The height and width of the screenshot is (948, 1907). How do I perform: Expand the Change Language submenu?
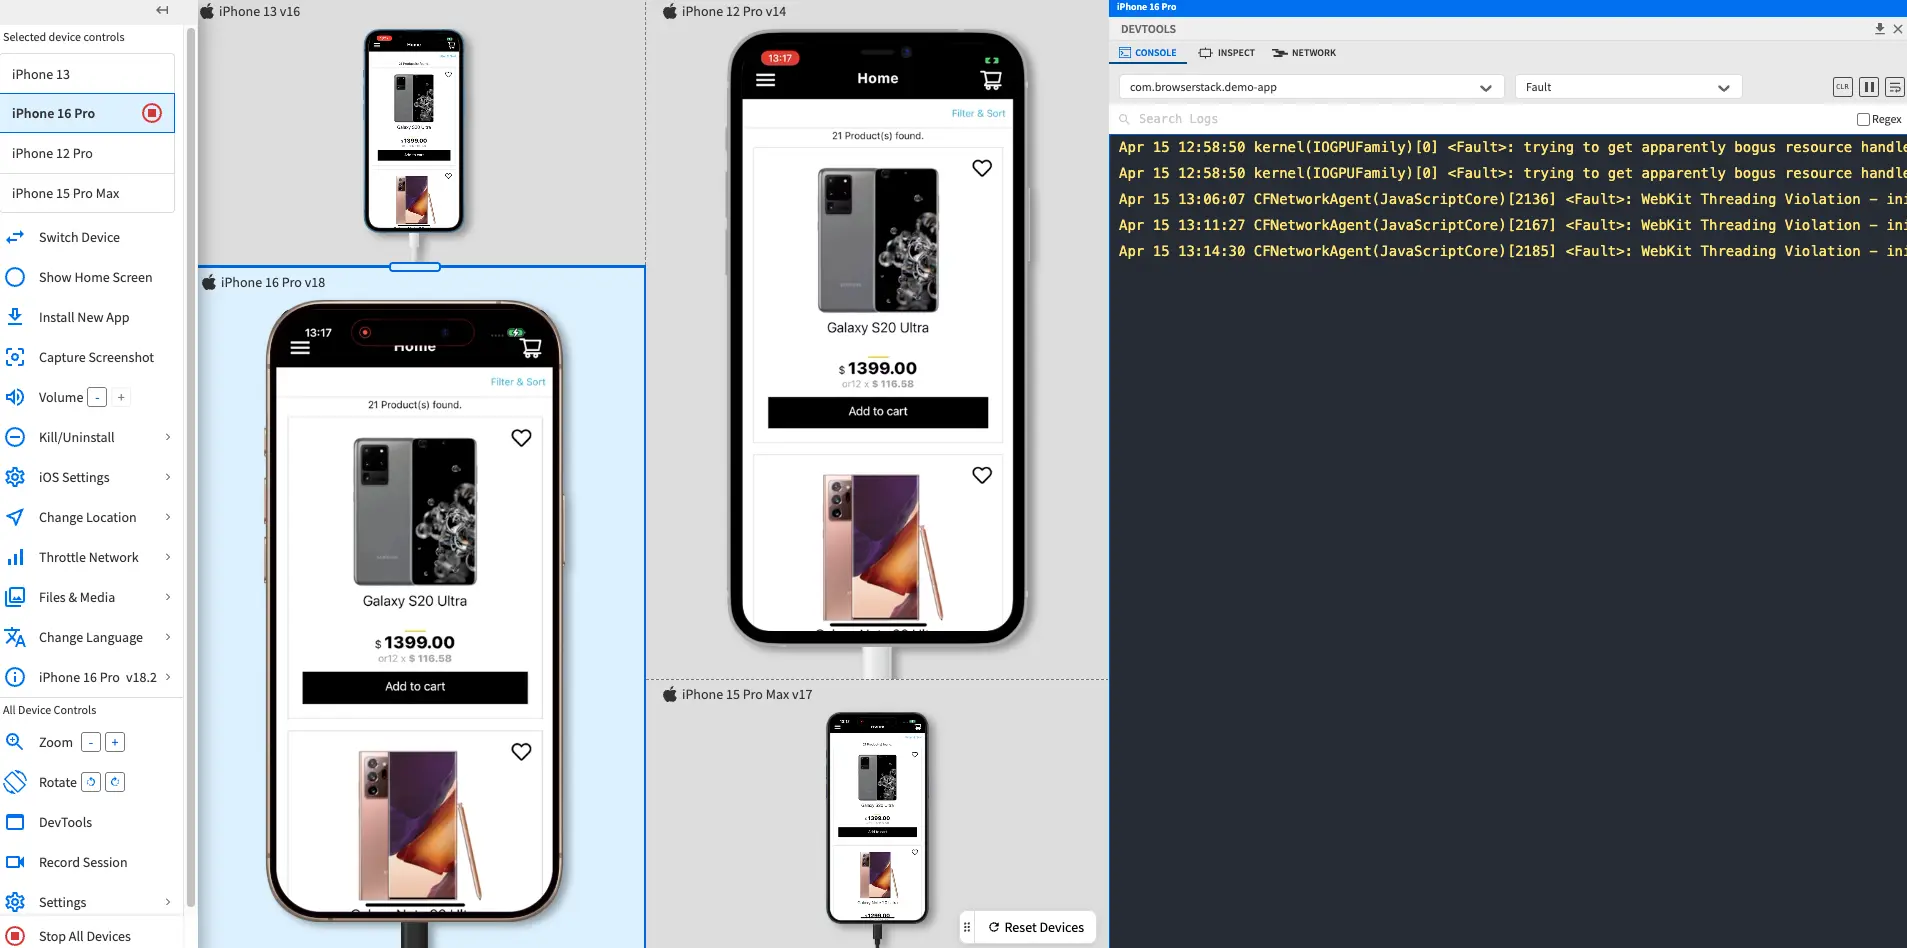(x=167, y=637)
